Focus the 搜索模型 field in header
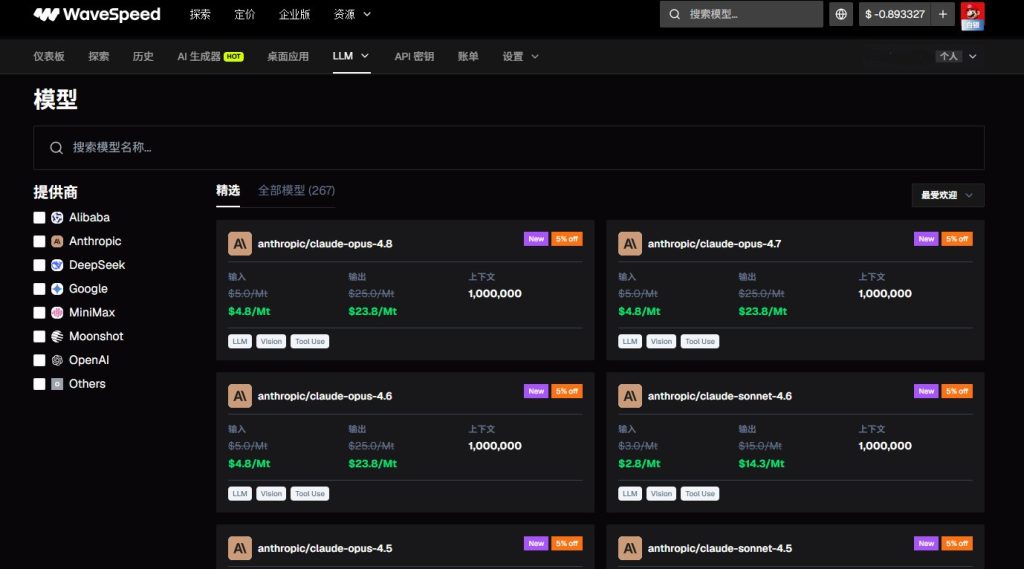This screenshot has width=1024, height=569. 741,14
